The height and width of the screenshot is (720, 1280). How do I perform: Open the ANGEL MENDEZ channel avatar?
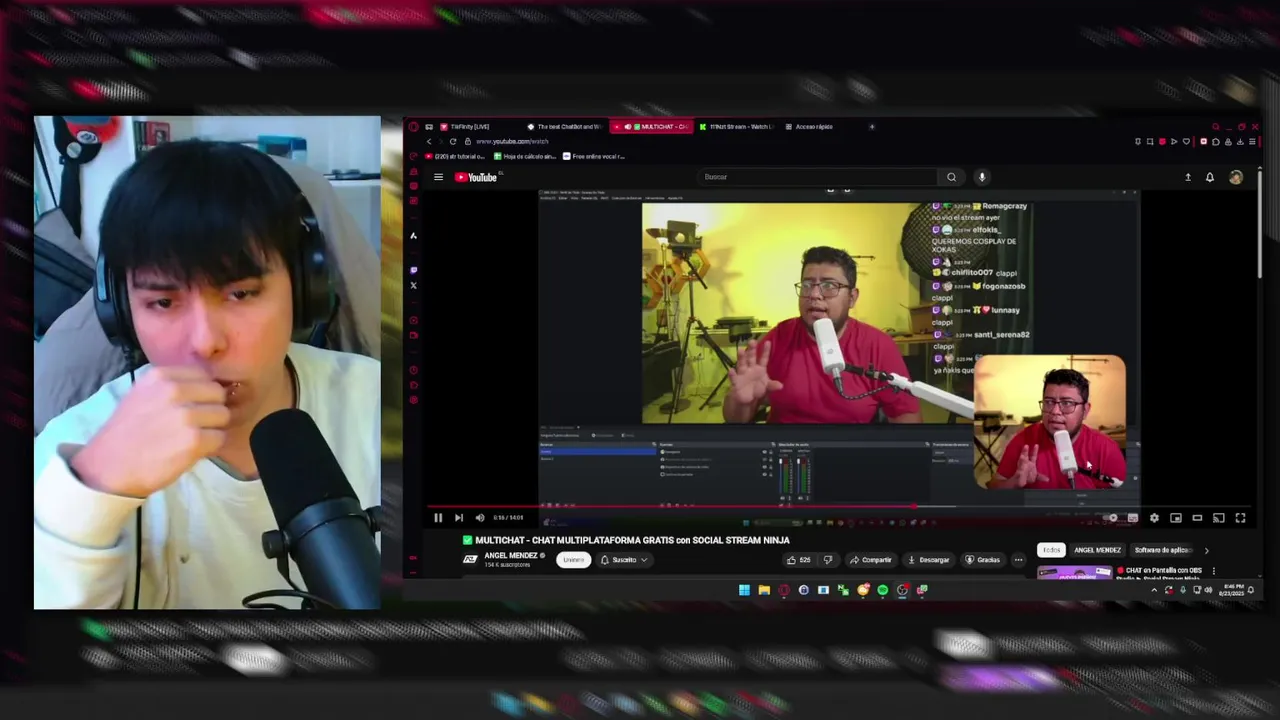tap(470, 559)
